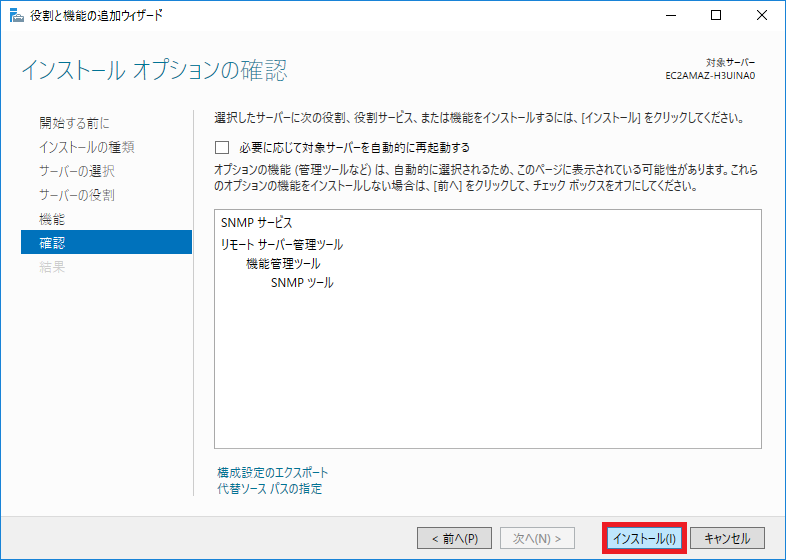Click the wizard icon in the title bar
The image size is (786, 560).
(17, 16)
